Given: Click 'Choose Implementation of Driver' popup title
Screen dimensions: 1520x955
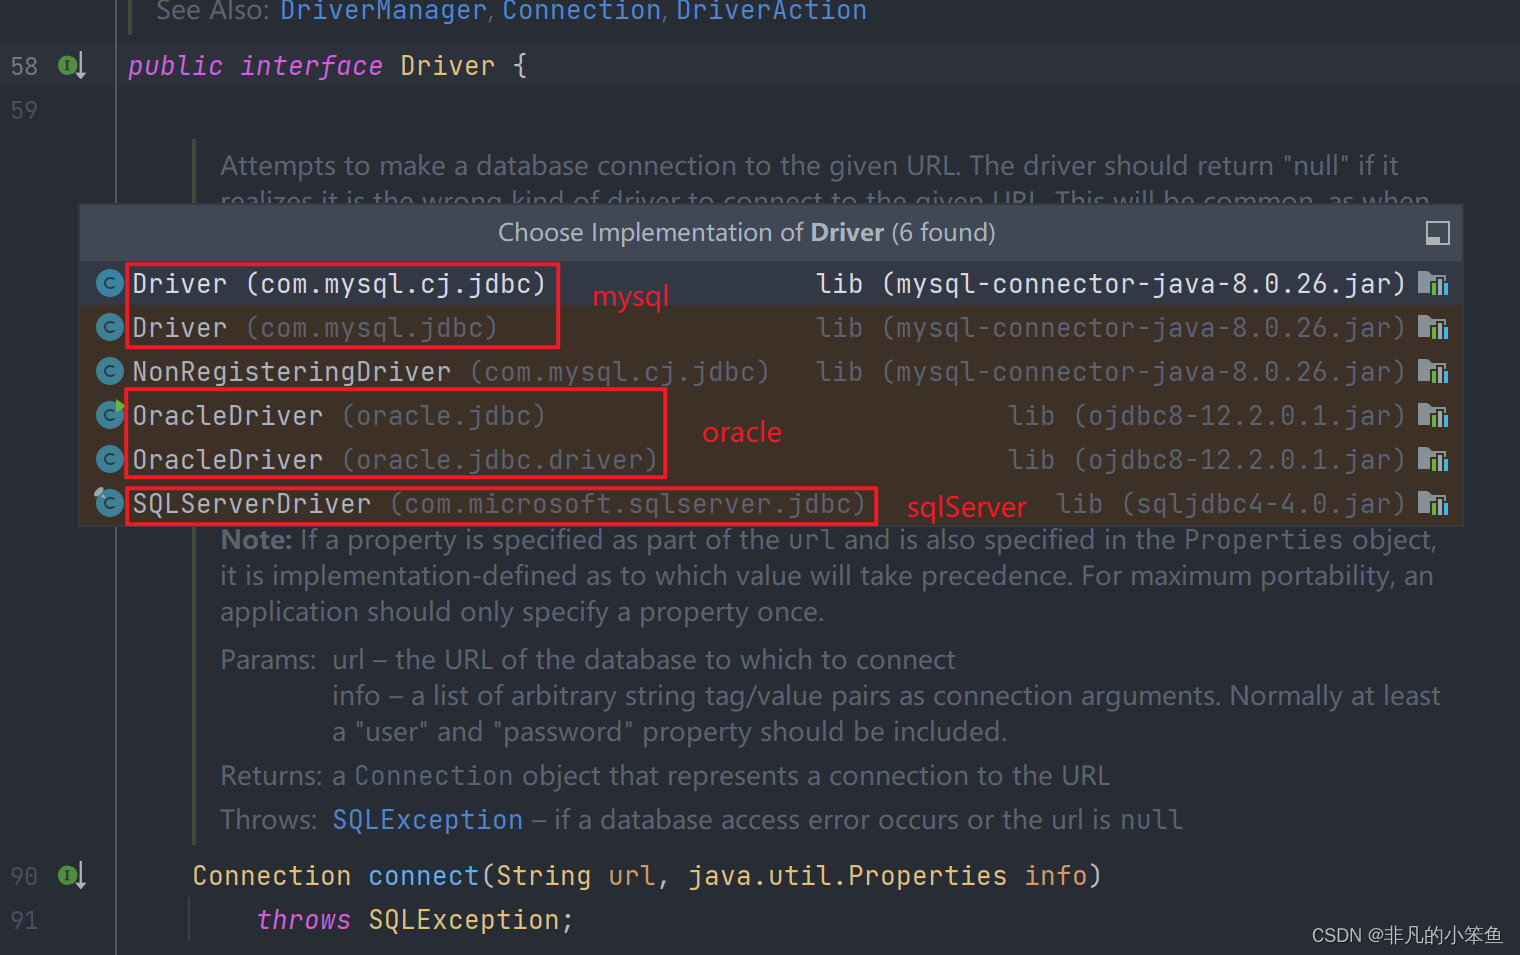Looking at the screenshot, I should (746, 233).
